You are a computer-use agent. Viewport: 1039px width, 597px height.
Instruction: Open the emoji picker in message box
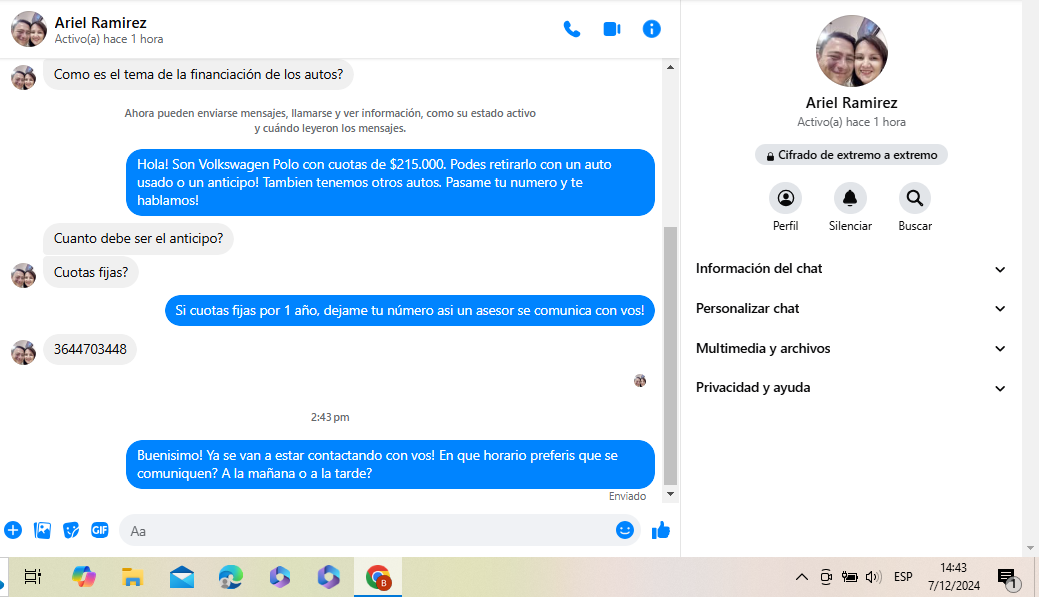tap(625, 530)
